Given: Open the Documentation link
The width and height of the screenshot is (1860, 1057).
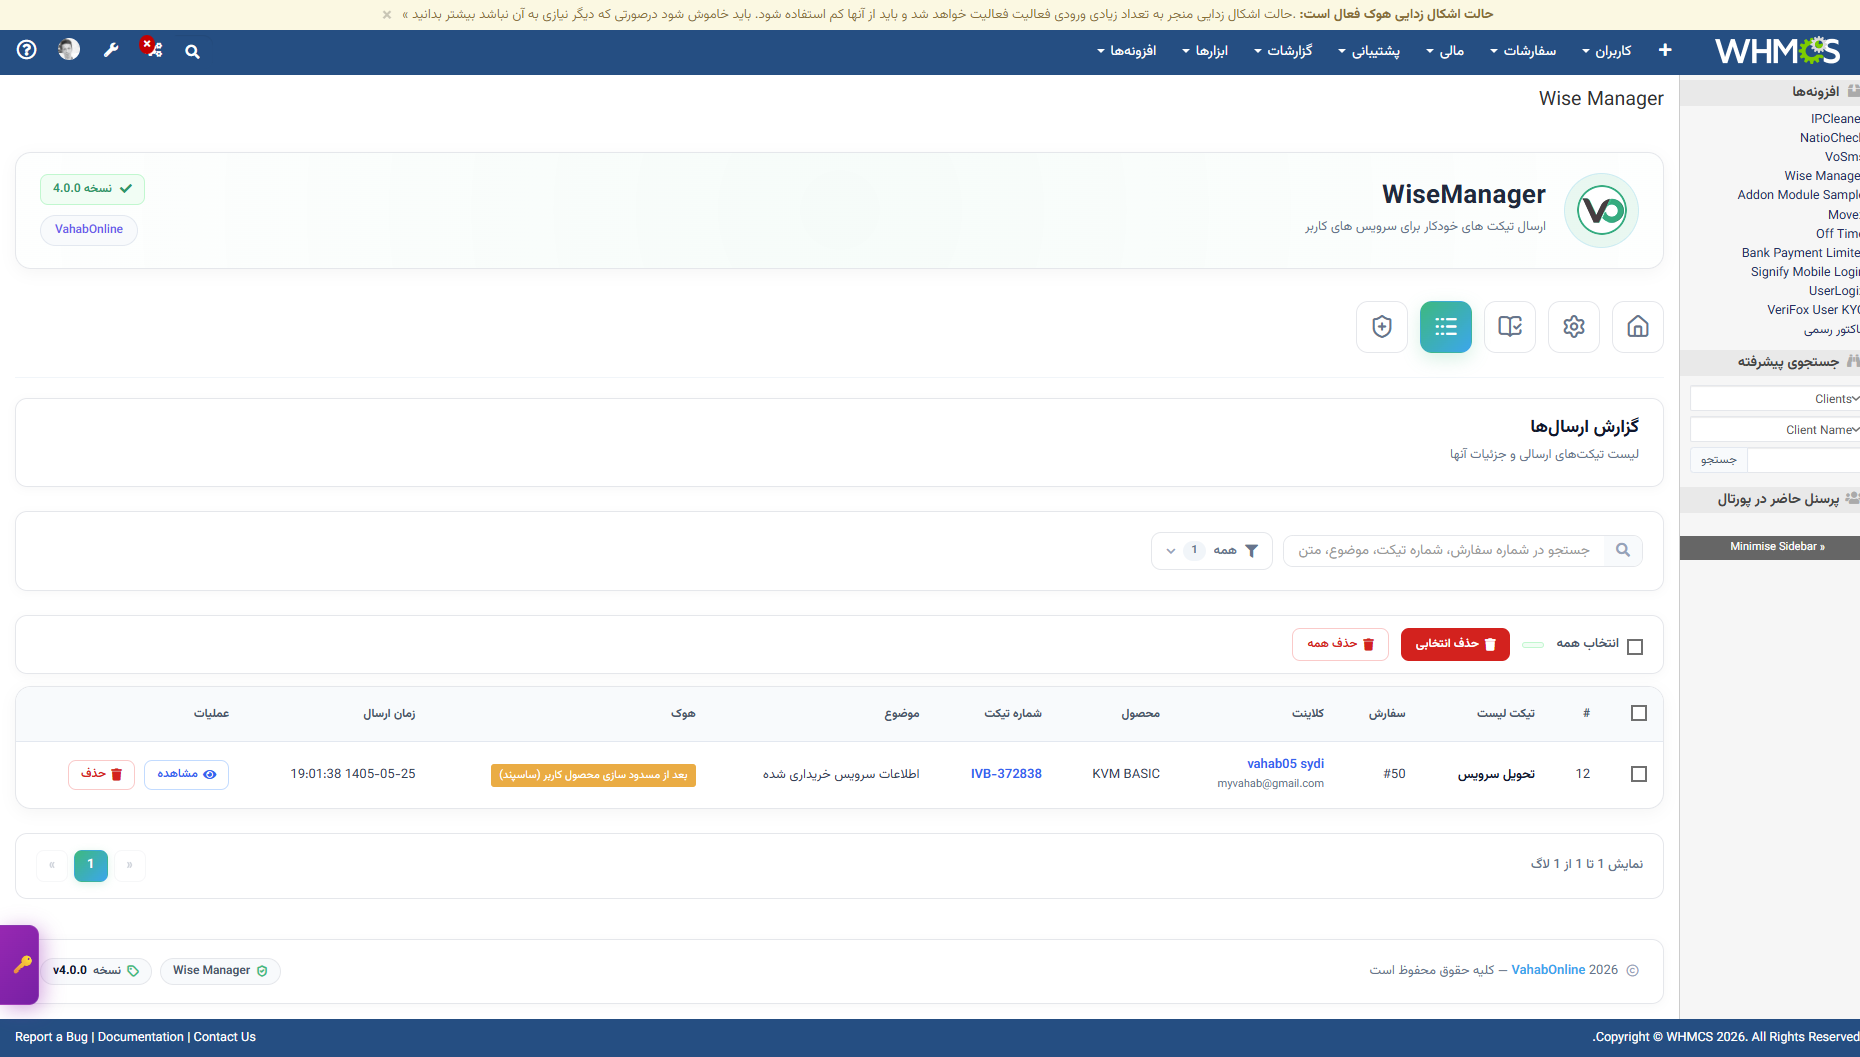Looking at the screenshot, I should click(x=141, y=1037).
